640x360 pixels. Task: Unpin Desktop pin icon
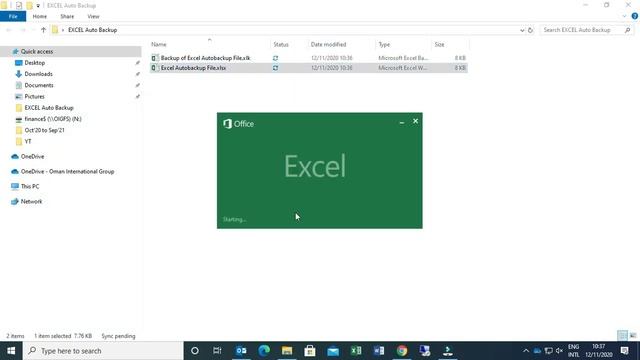[x=138, y=63]
